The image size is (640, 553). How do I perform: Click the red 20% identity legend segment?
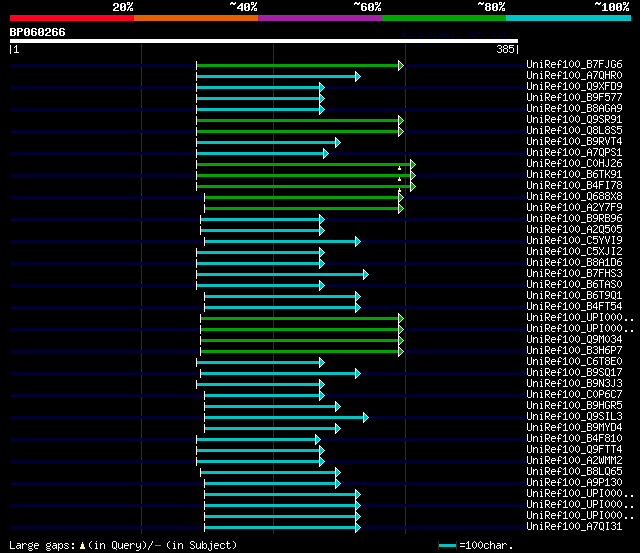(x=72, y=18)
